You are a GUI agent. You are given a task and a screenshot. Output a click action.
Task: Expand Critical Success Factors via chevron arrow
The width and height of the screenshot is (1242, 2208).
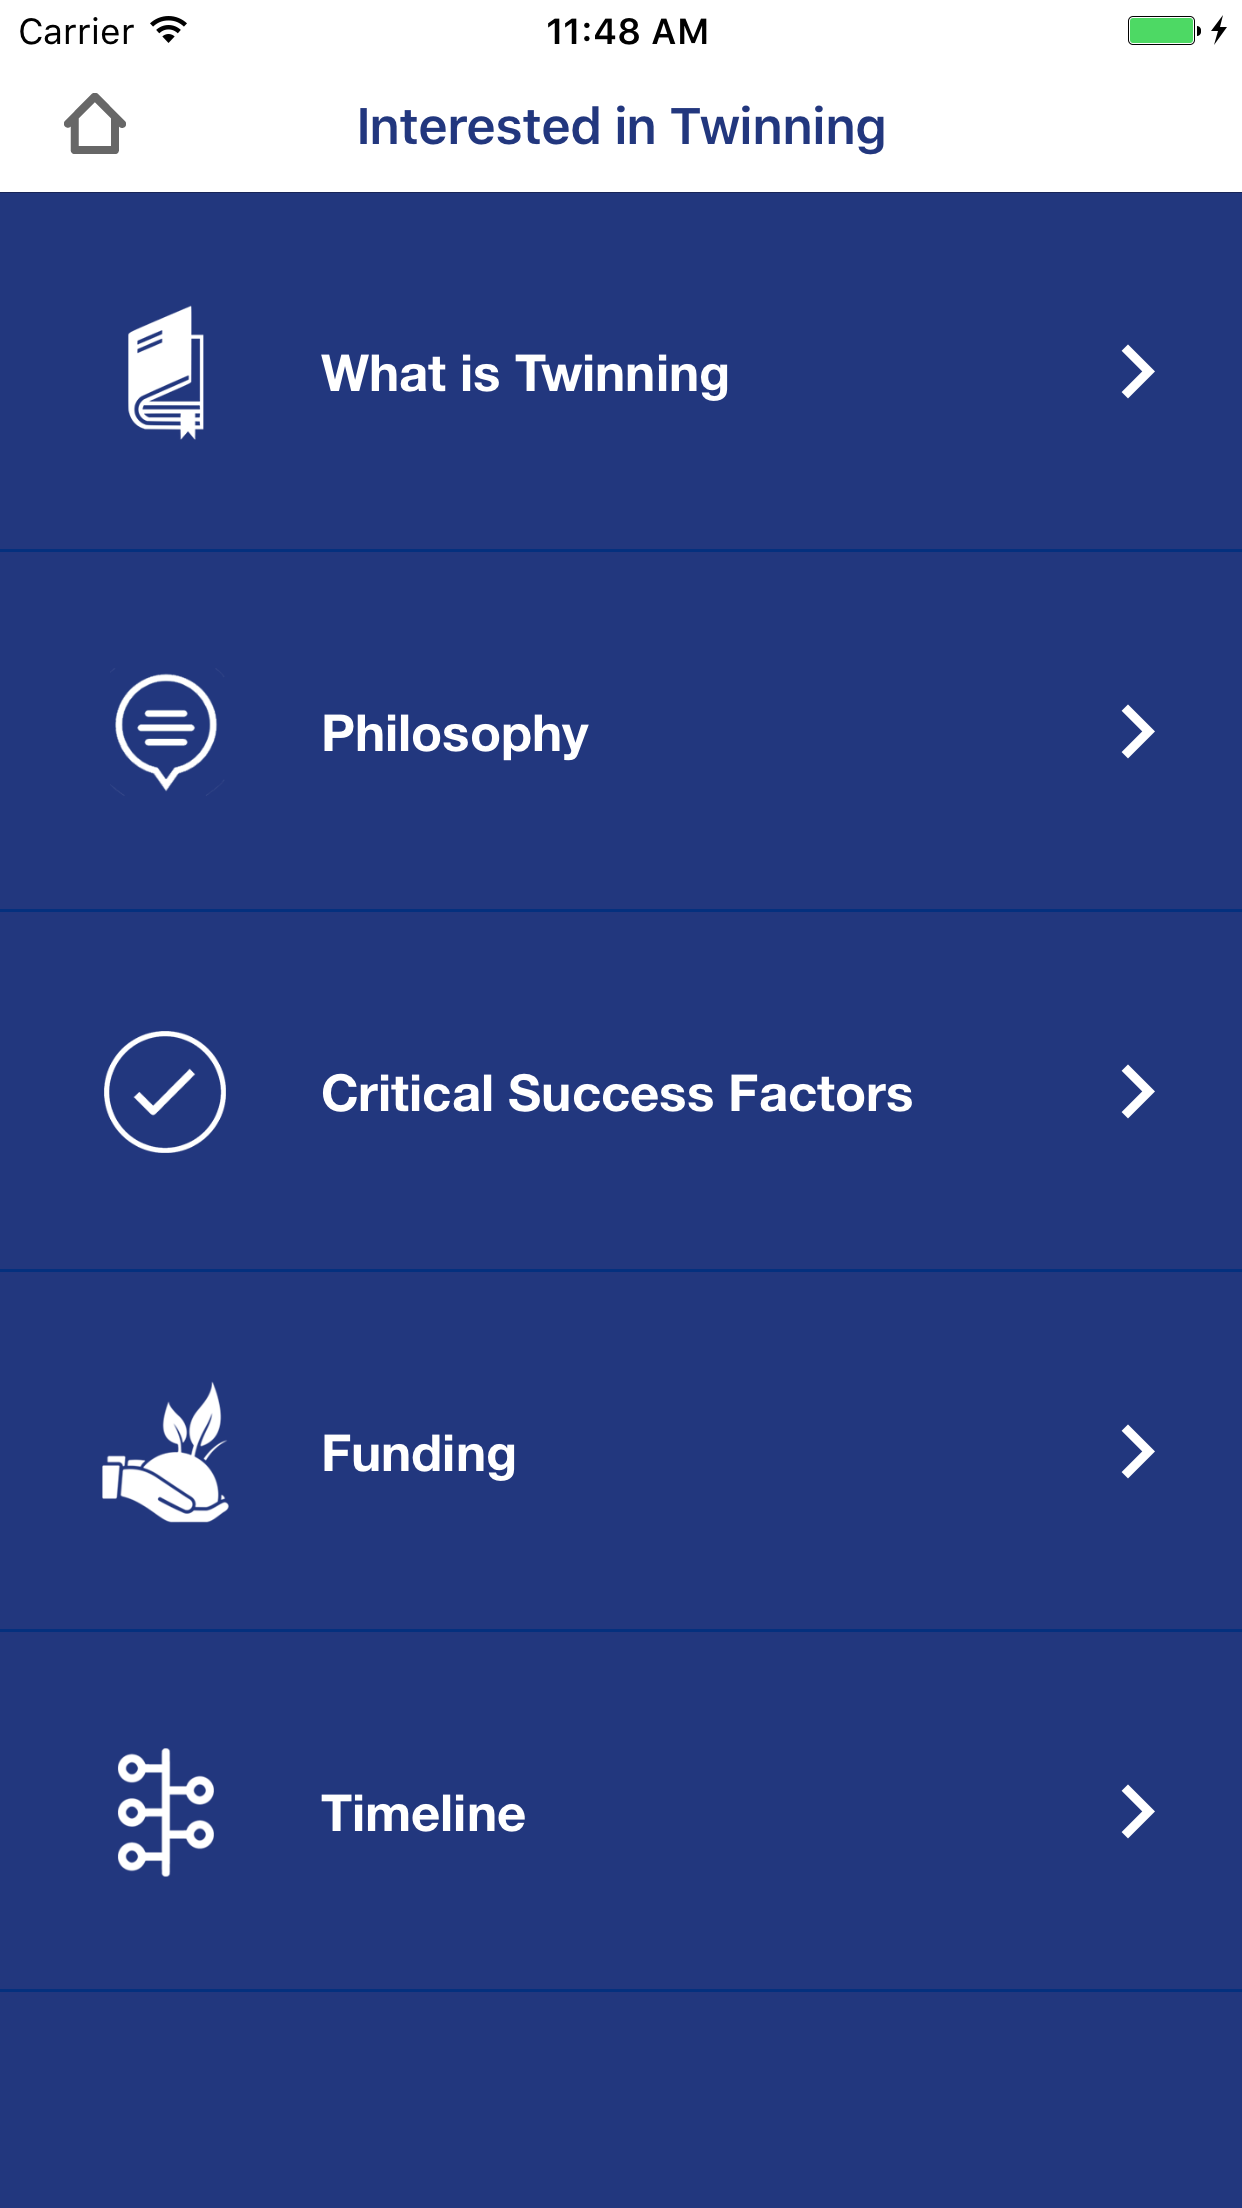point(1137,1092)
